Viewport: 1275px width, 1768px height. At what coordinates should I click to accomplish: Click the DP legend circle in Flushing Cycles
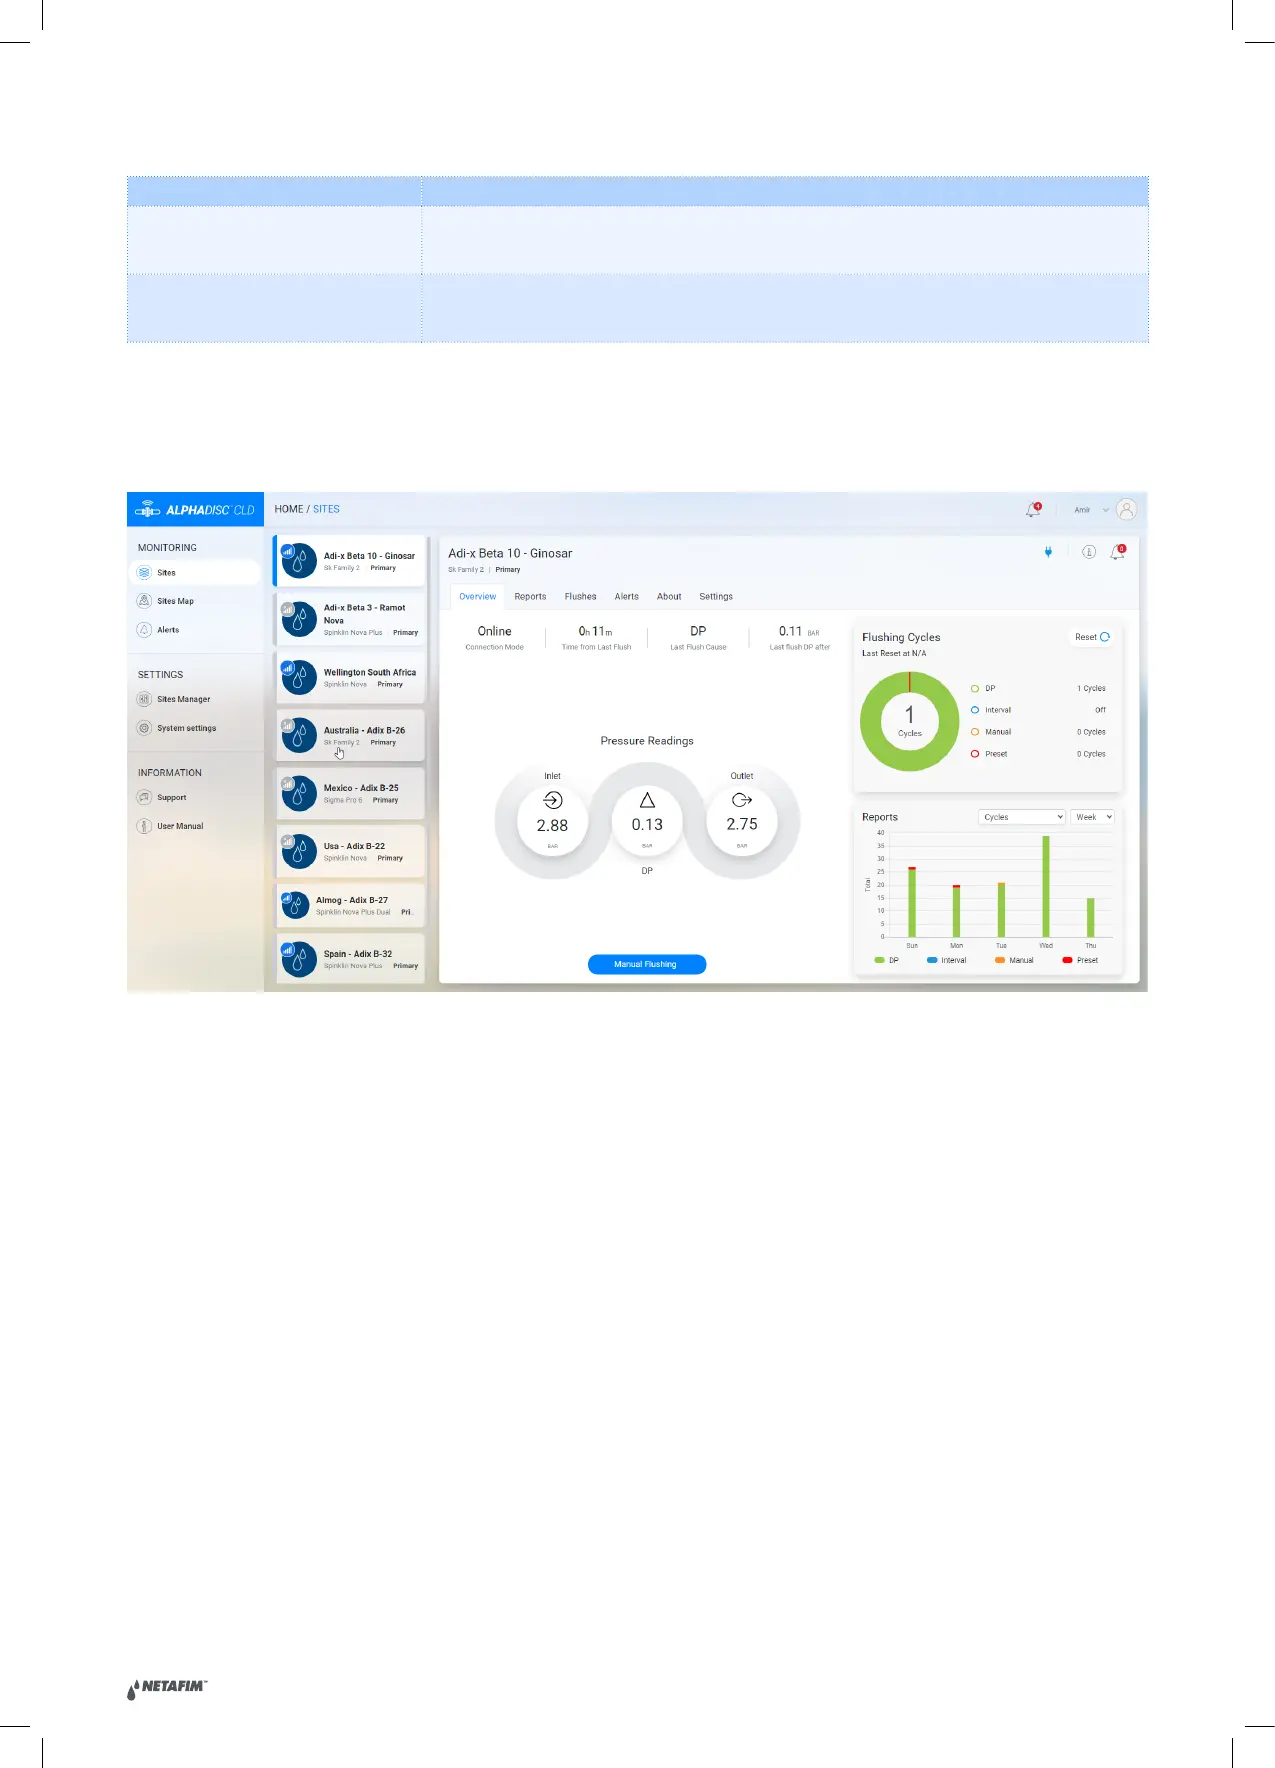pos(975,688)
